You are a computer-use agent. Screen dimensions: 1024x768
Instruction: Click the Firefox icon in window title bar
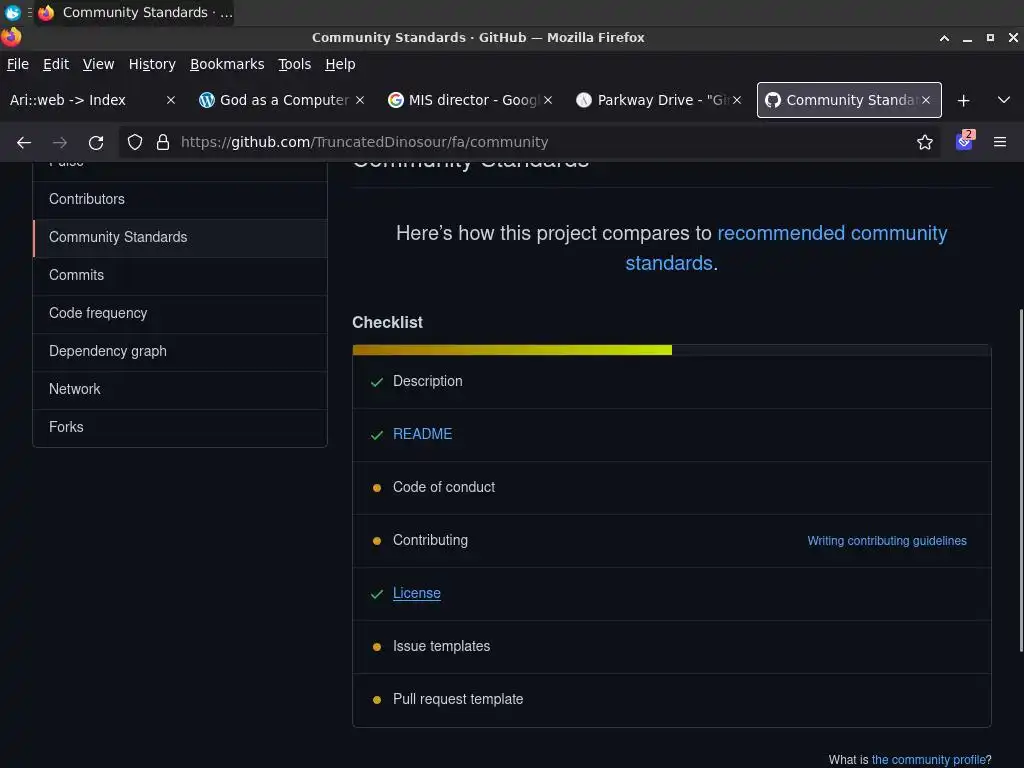(11, 37)
